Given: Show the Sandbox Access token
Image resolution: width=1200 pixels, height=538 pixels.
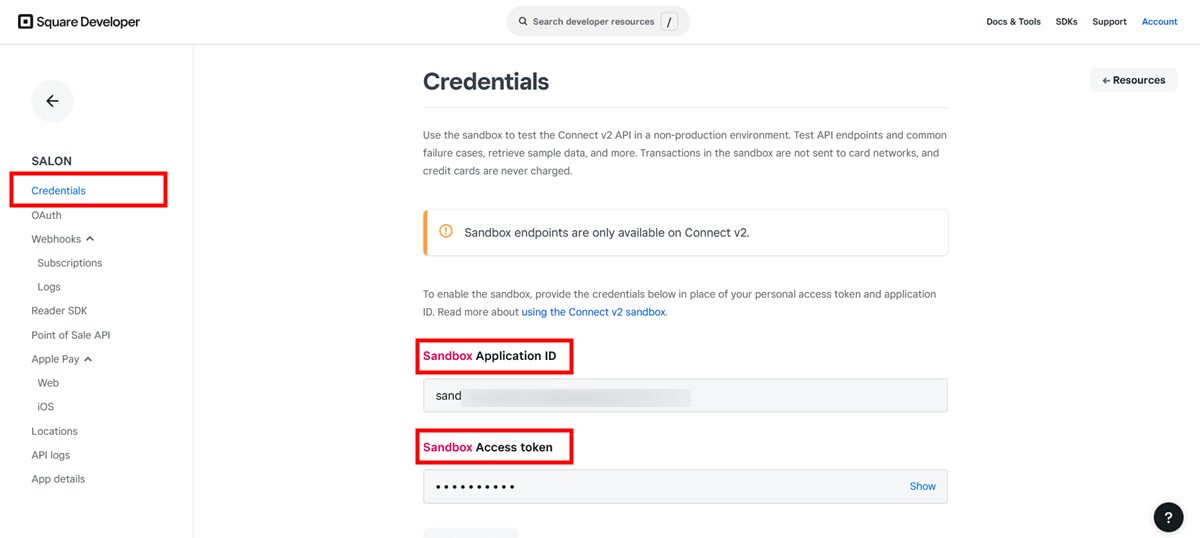Looking at the screenshot, I should pyautogui.click(x=922, y=486).
